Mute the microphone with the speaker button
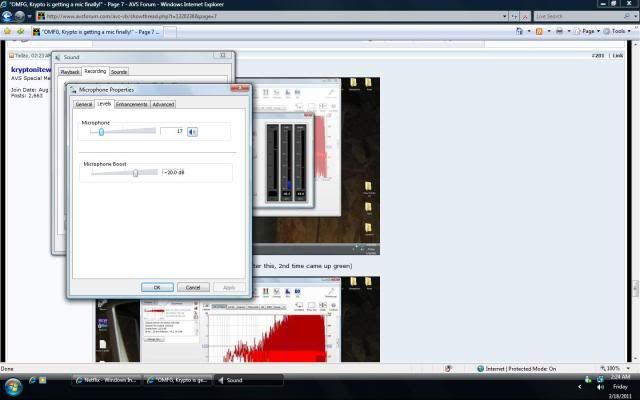 point(192,132)
